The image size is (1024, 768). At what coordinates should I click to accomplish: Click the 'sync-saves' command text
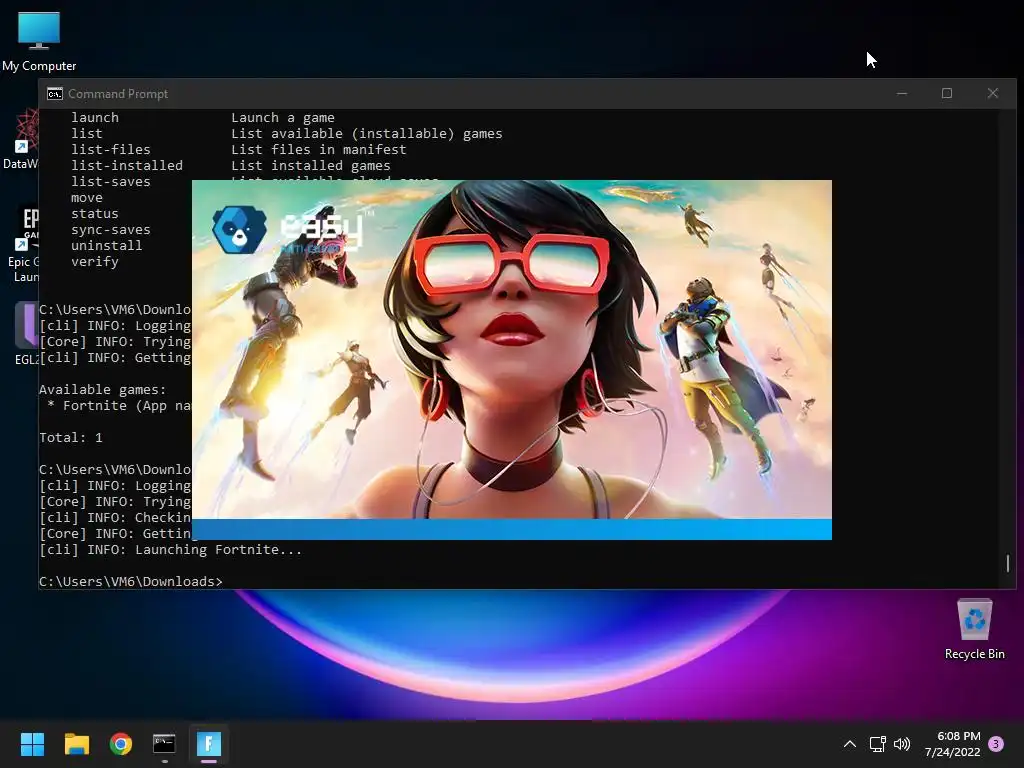click(x=110, y=230)
